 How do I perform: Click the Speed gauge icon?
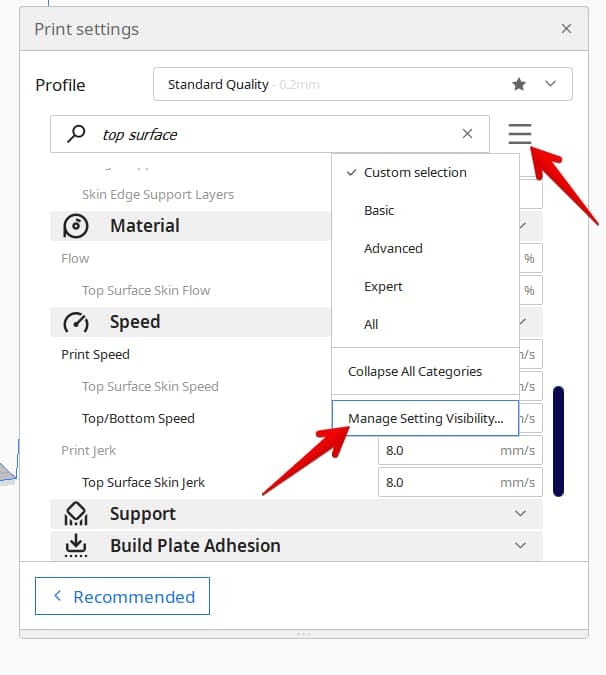point(76,322)
